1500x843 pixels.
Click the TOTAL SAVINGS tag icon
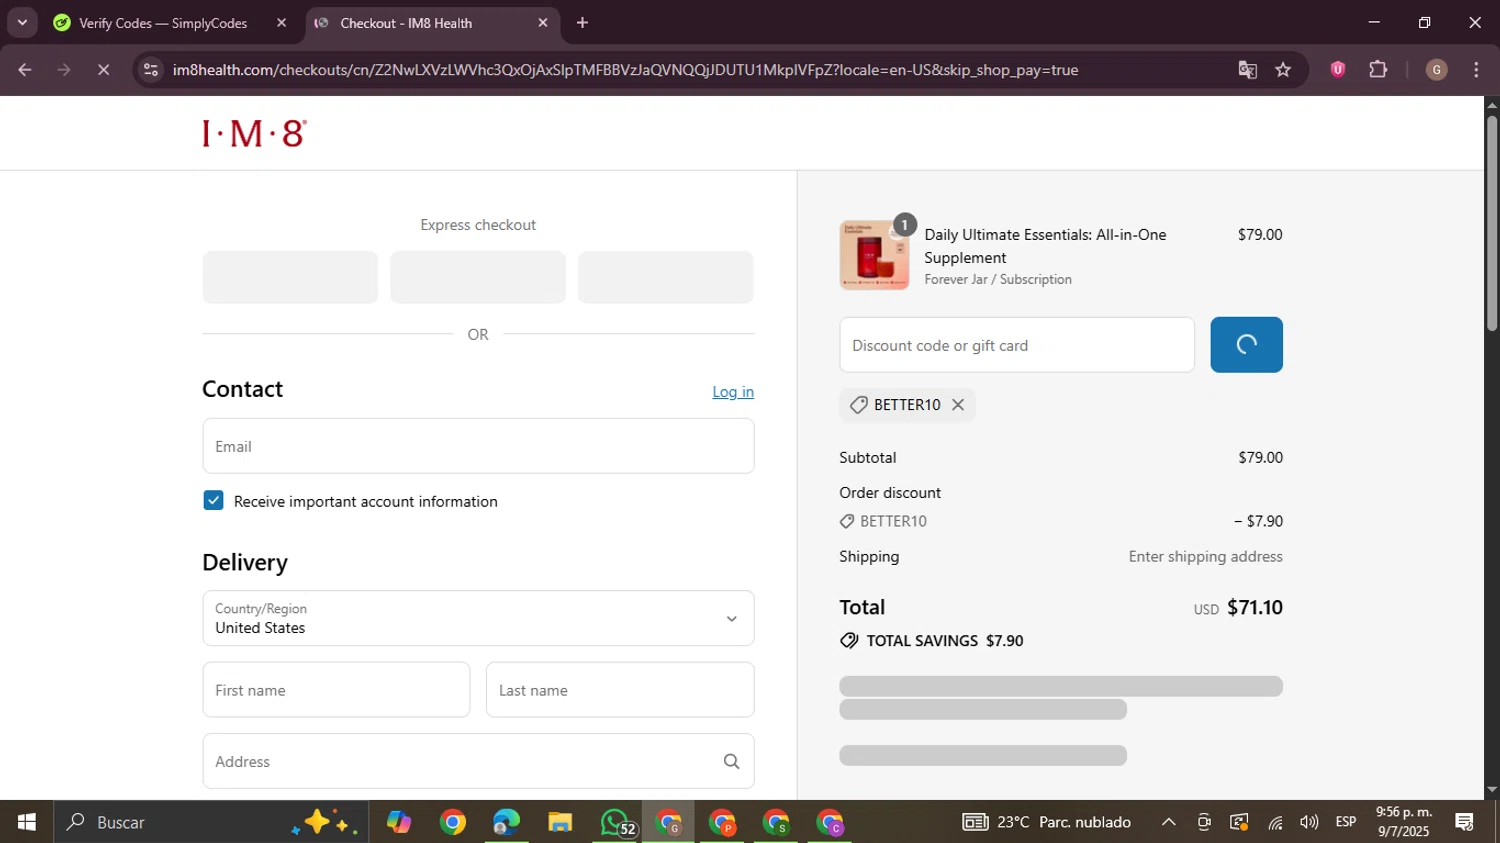click(x=849, y=641)
